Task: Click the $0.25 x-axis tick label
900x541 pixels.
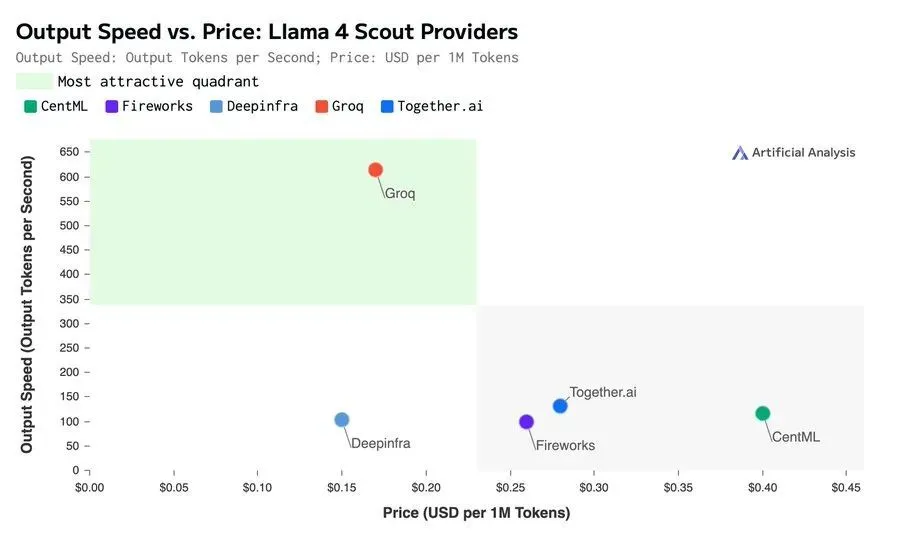Action: pos(510,488)
